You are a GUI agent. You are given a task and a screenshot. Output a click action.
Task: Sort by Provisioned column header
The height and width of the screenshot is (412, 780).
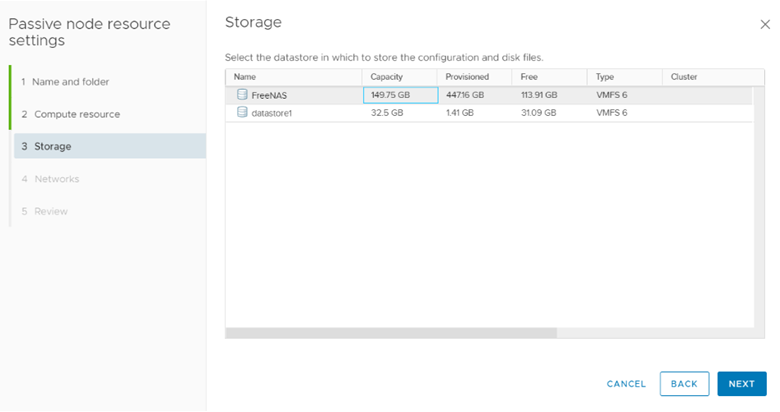(467, 76)
